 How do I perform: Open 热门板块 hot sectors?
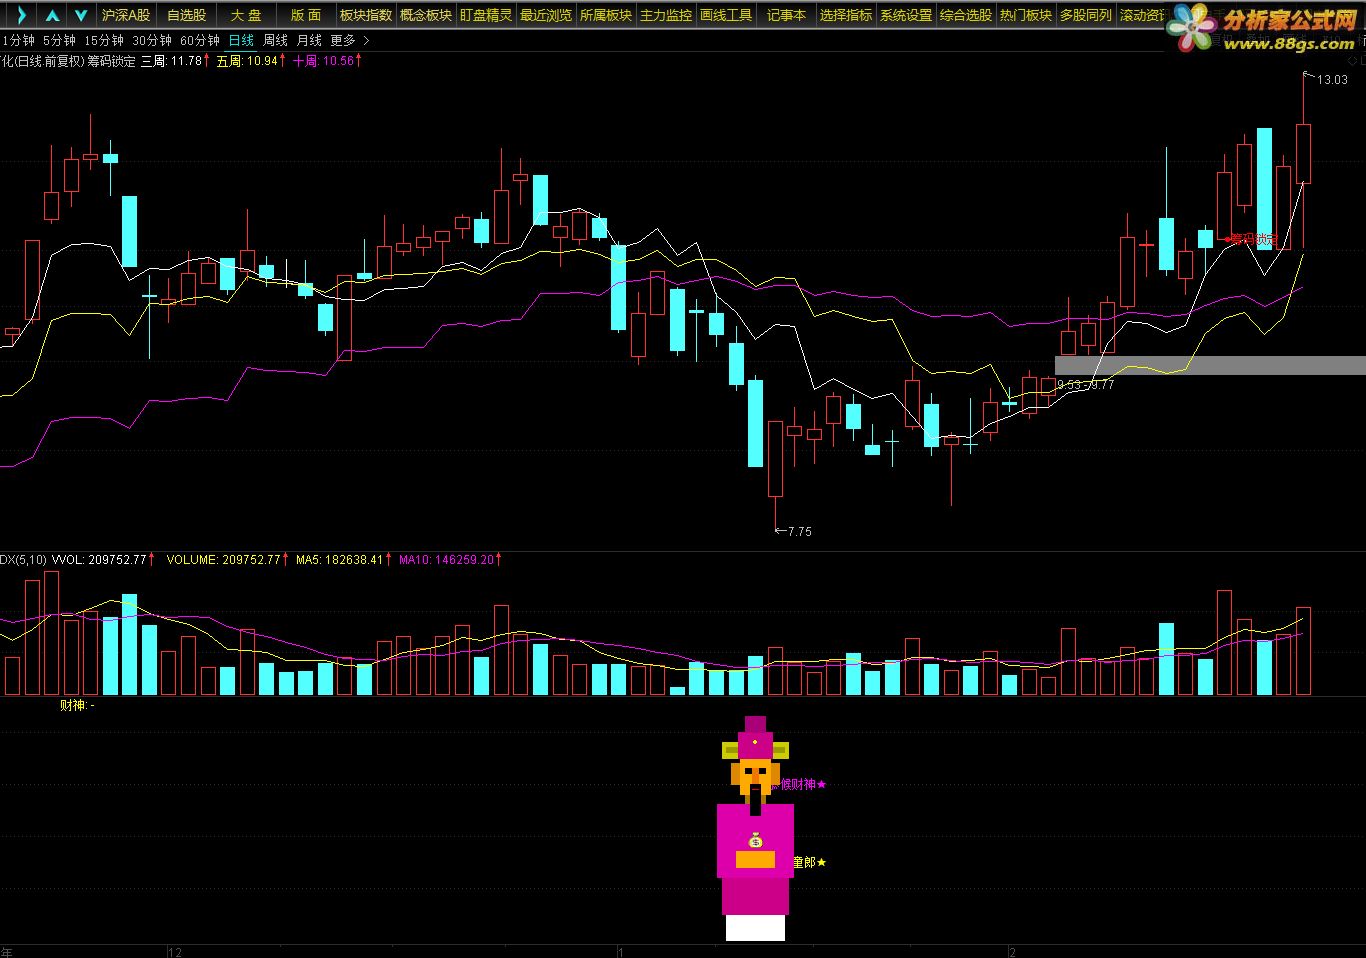1026,15
